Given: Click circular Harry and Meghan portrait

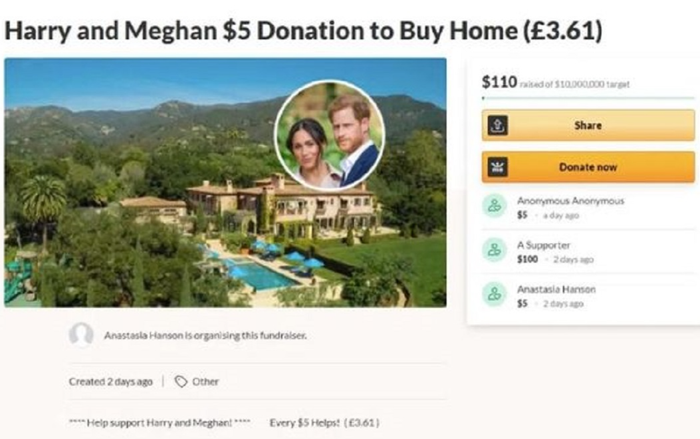Looking at the screenshot, I should click(x=329, y=134).
